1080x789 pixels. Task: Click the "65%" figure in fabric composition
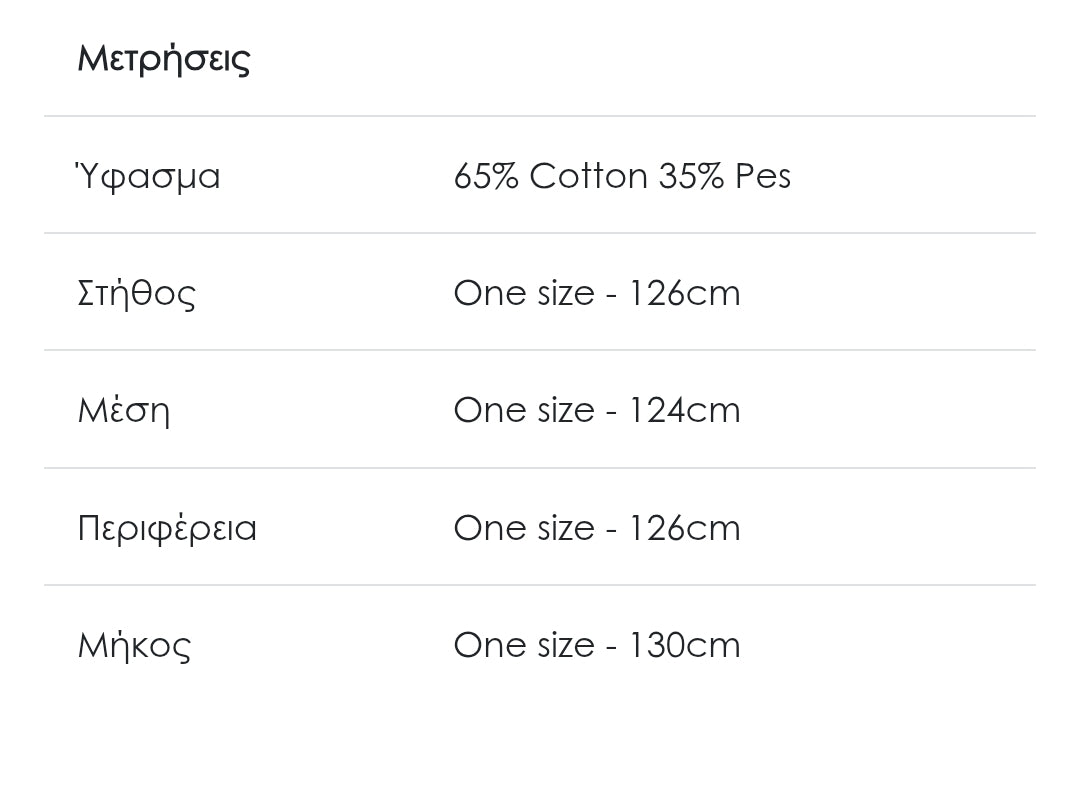coord(486,176)
